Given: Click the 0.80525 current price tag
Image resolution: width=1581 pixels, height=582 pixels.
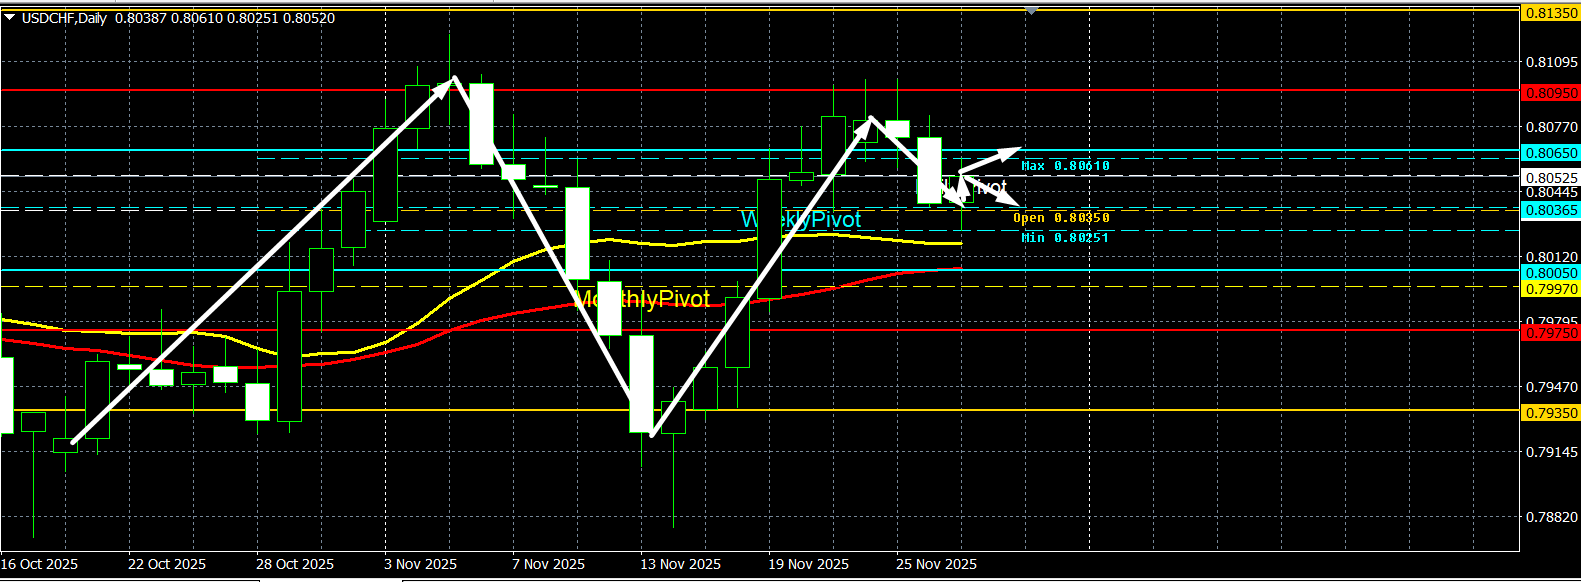Looking at the screenshot, I should (1551, 178).
